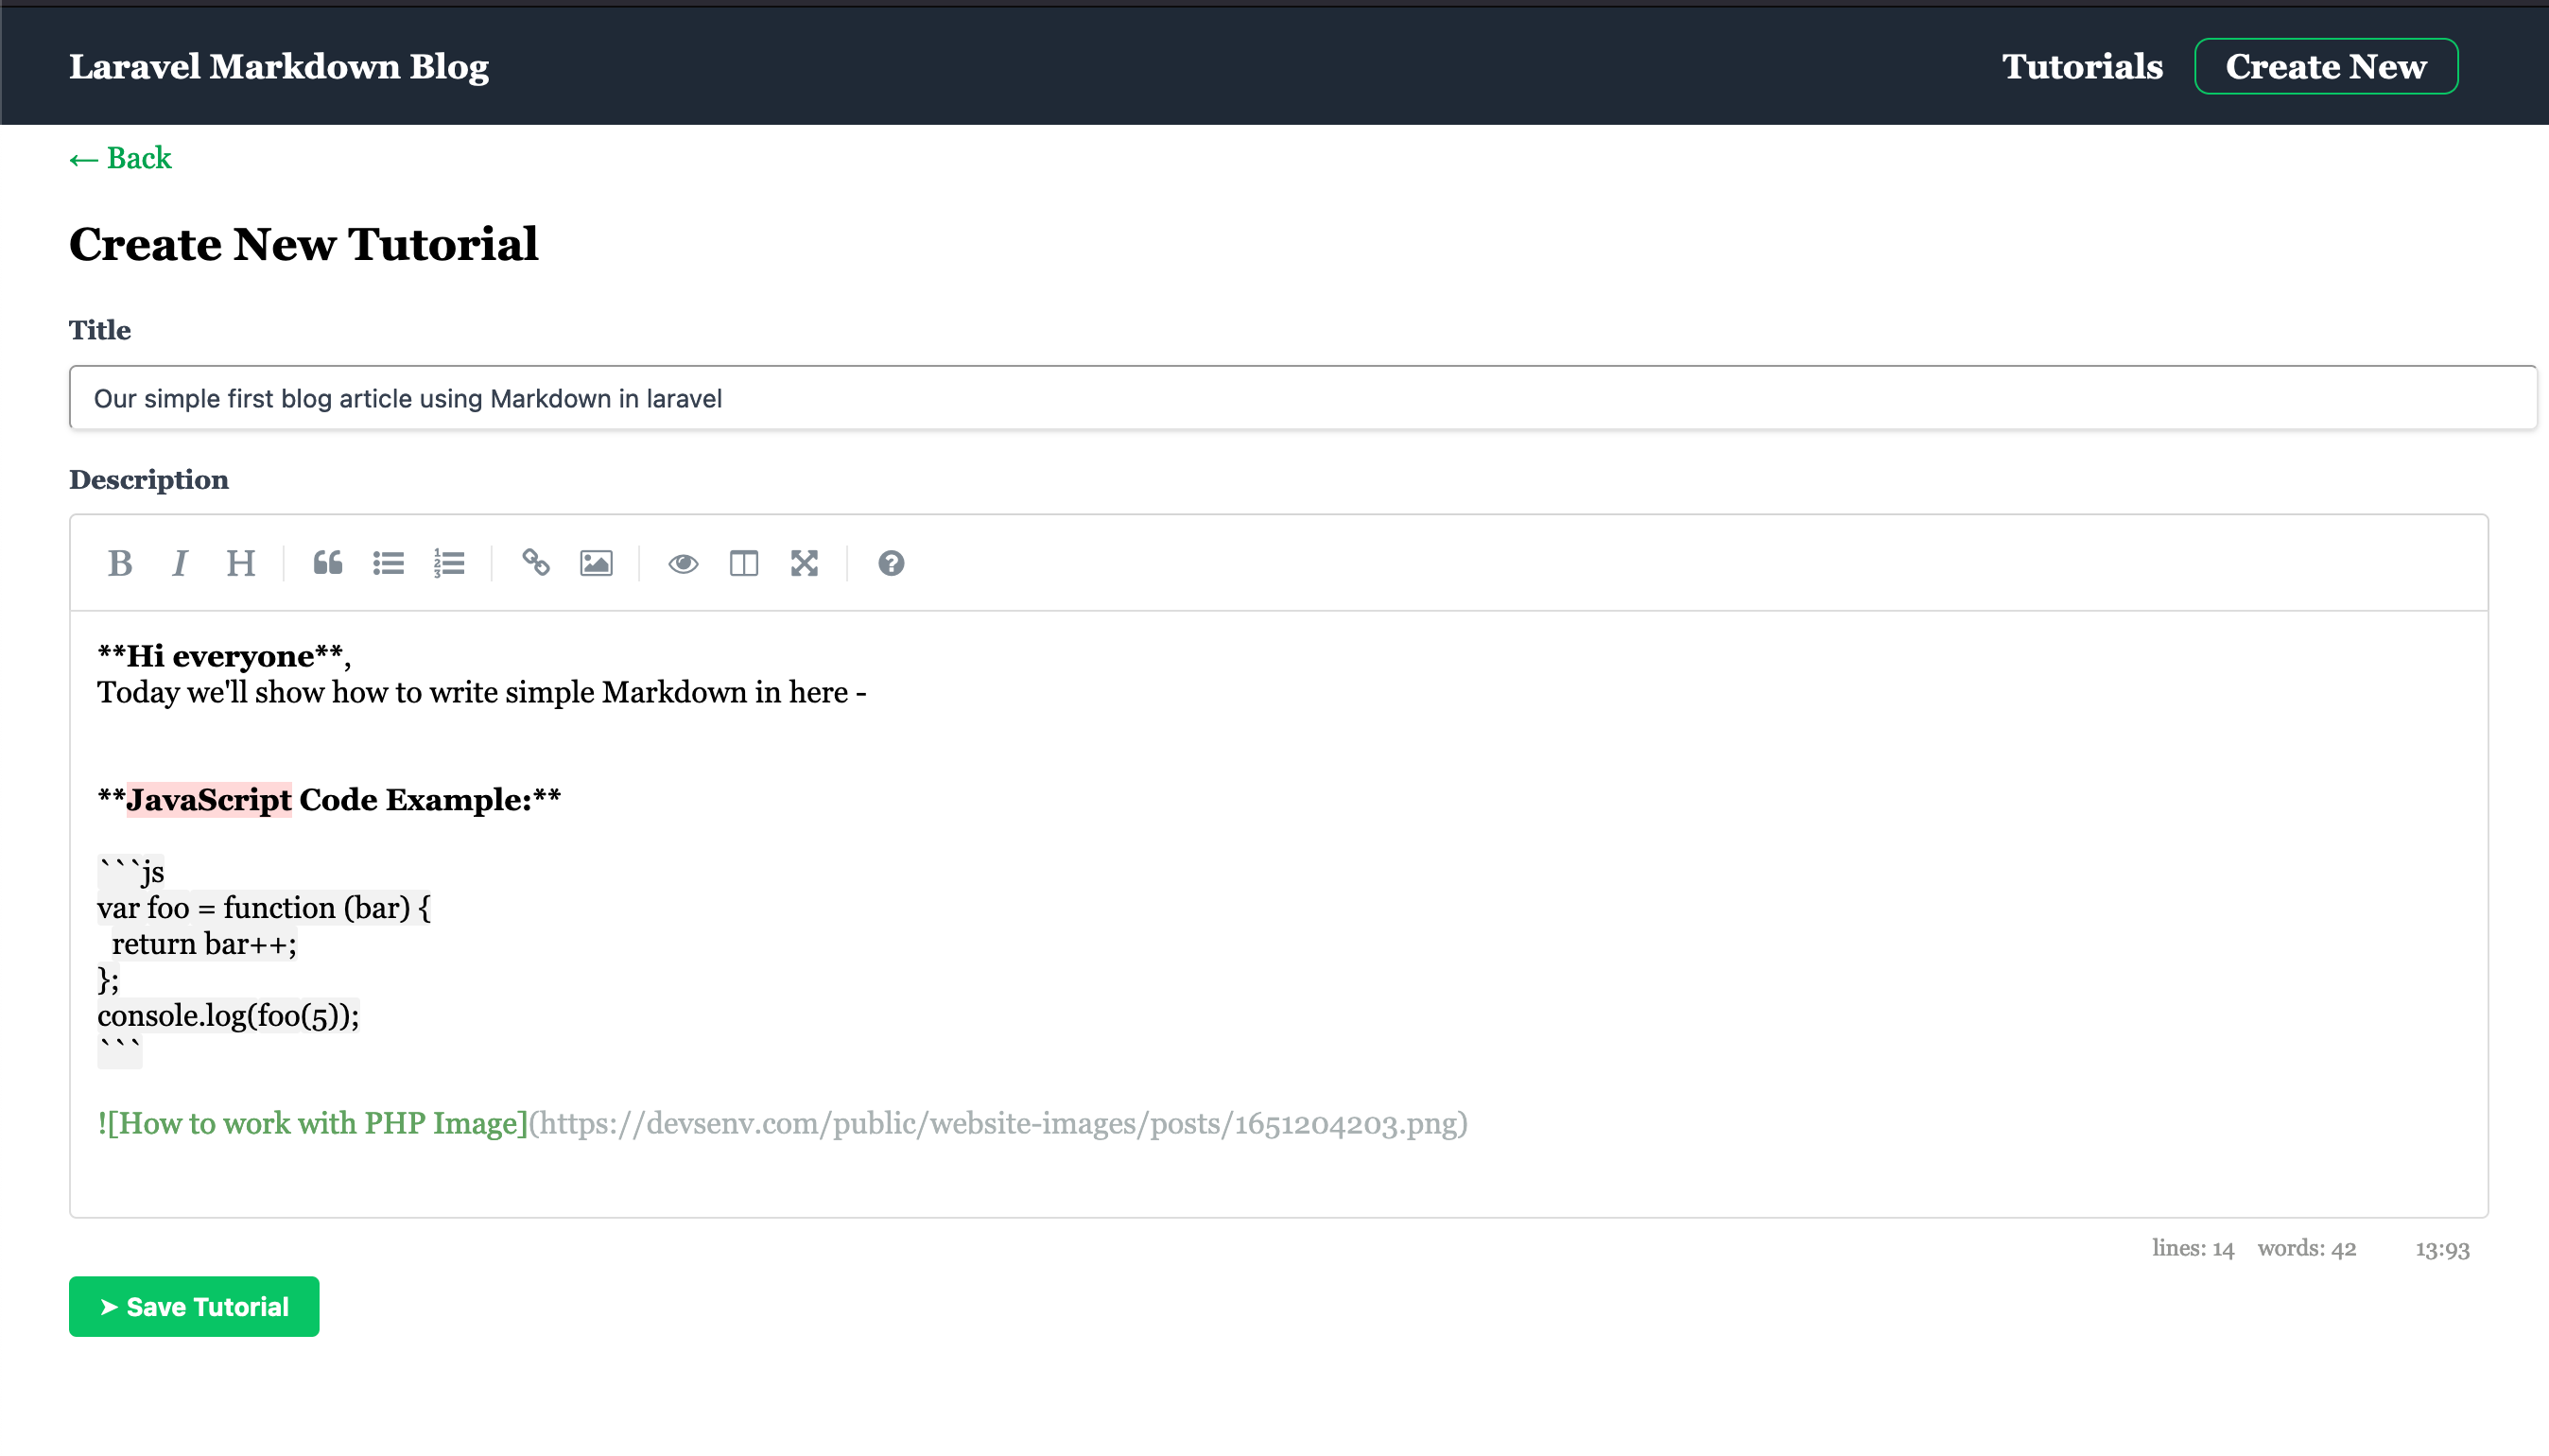Toggle side-by-side editor view
The width and height of the screenshot is (2549, 1456).
[x=744, y=564]
